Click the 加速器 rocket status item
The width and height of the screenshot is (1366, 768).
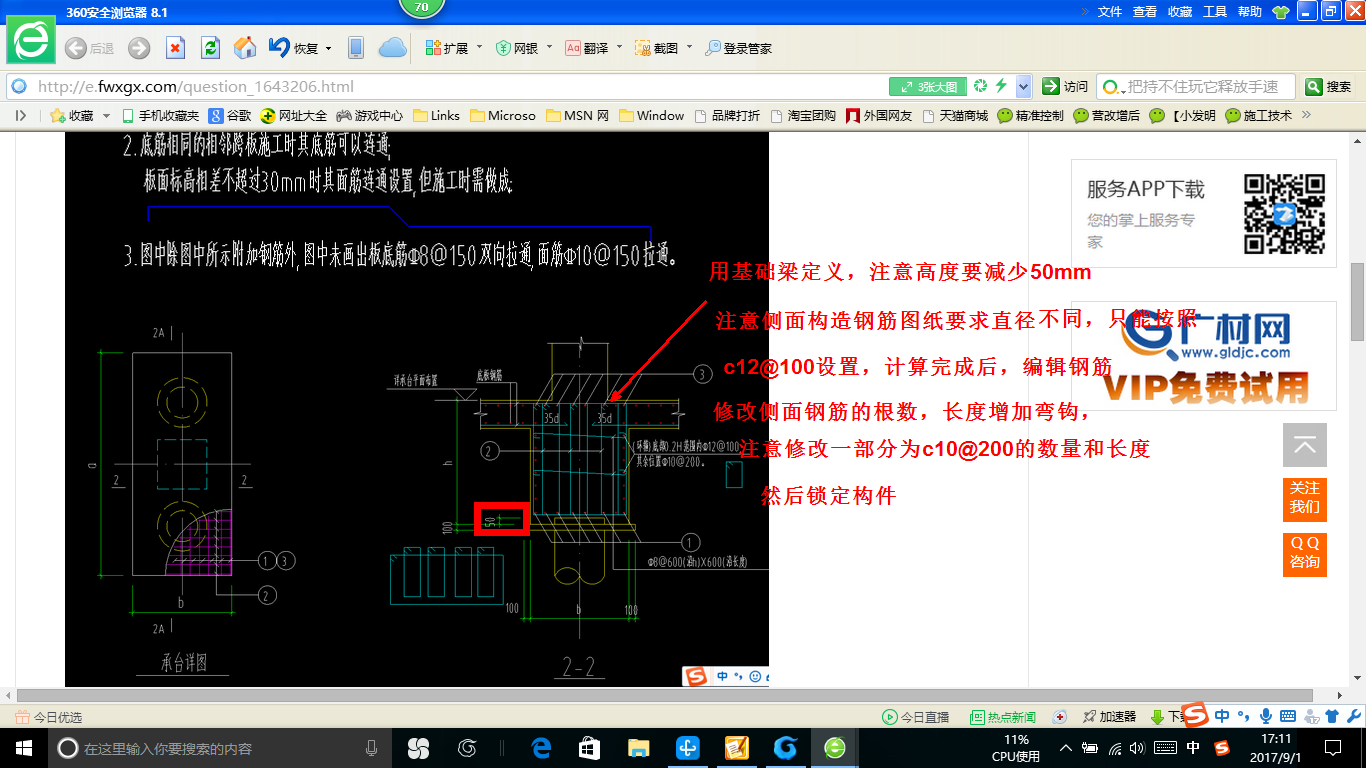[1109, 717]
